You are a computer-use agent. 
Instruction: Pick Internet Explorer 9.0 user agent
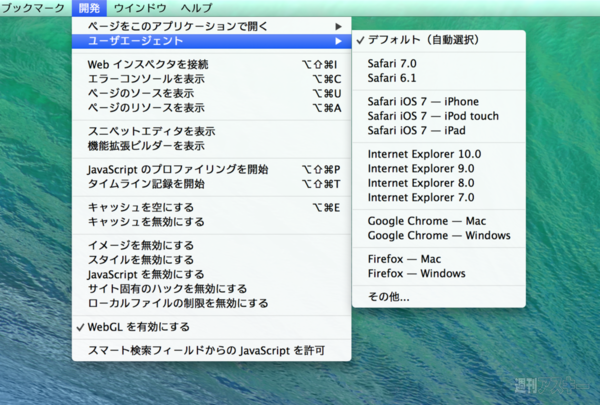coord(439,169)
